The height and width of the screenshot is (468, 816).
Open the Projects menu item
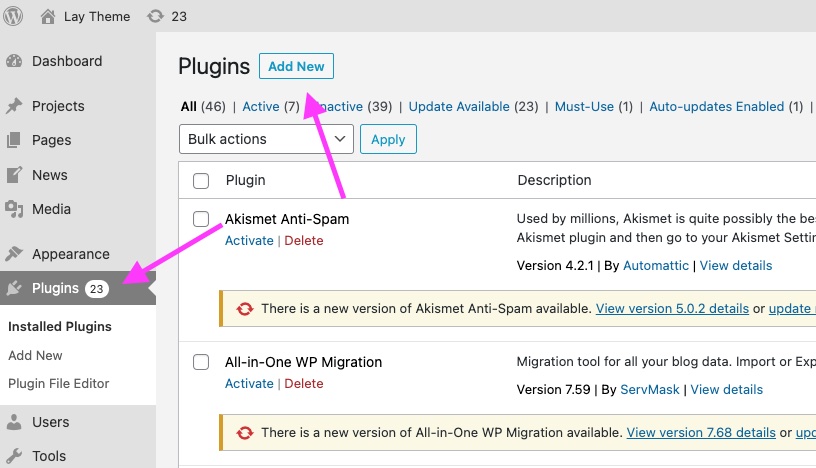(x=58, y=106)
